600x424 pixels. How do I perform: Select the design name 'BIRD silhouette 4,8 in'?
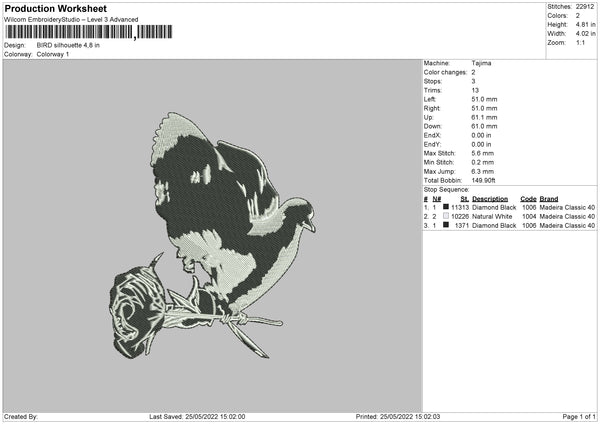tap(68, 45)
